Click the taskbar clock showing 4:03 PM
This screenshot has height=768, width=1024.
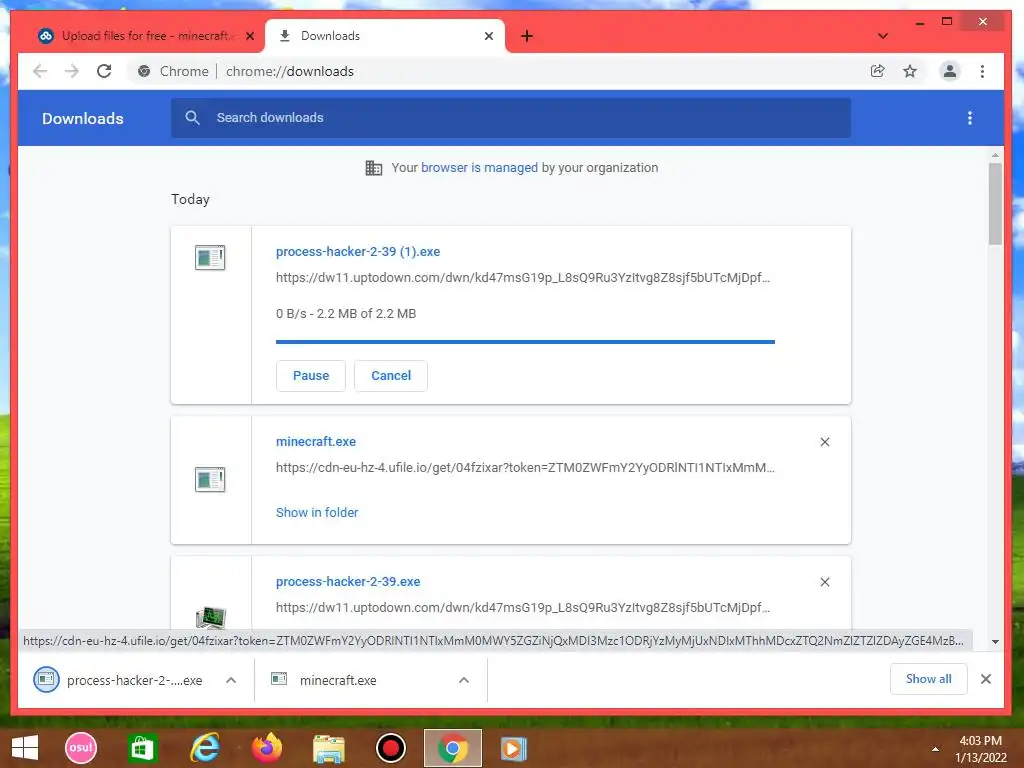pos(980,749)
